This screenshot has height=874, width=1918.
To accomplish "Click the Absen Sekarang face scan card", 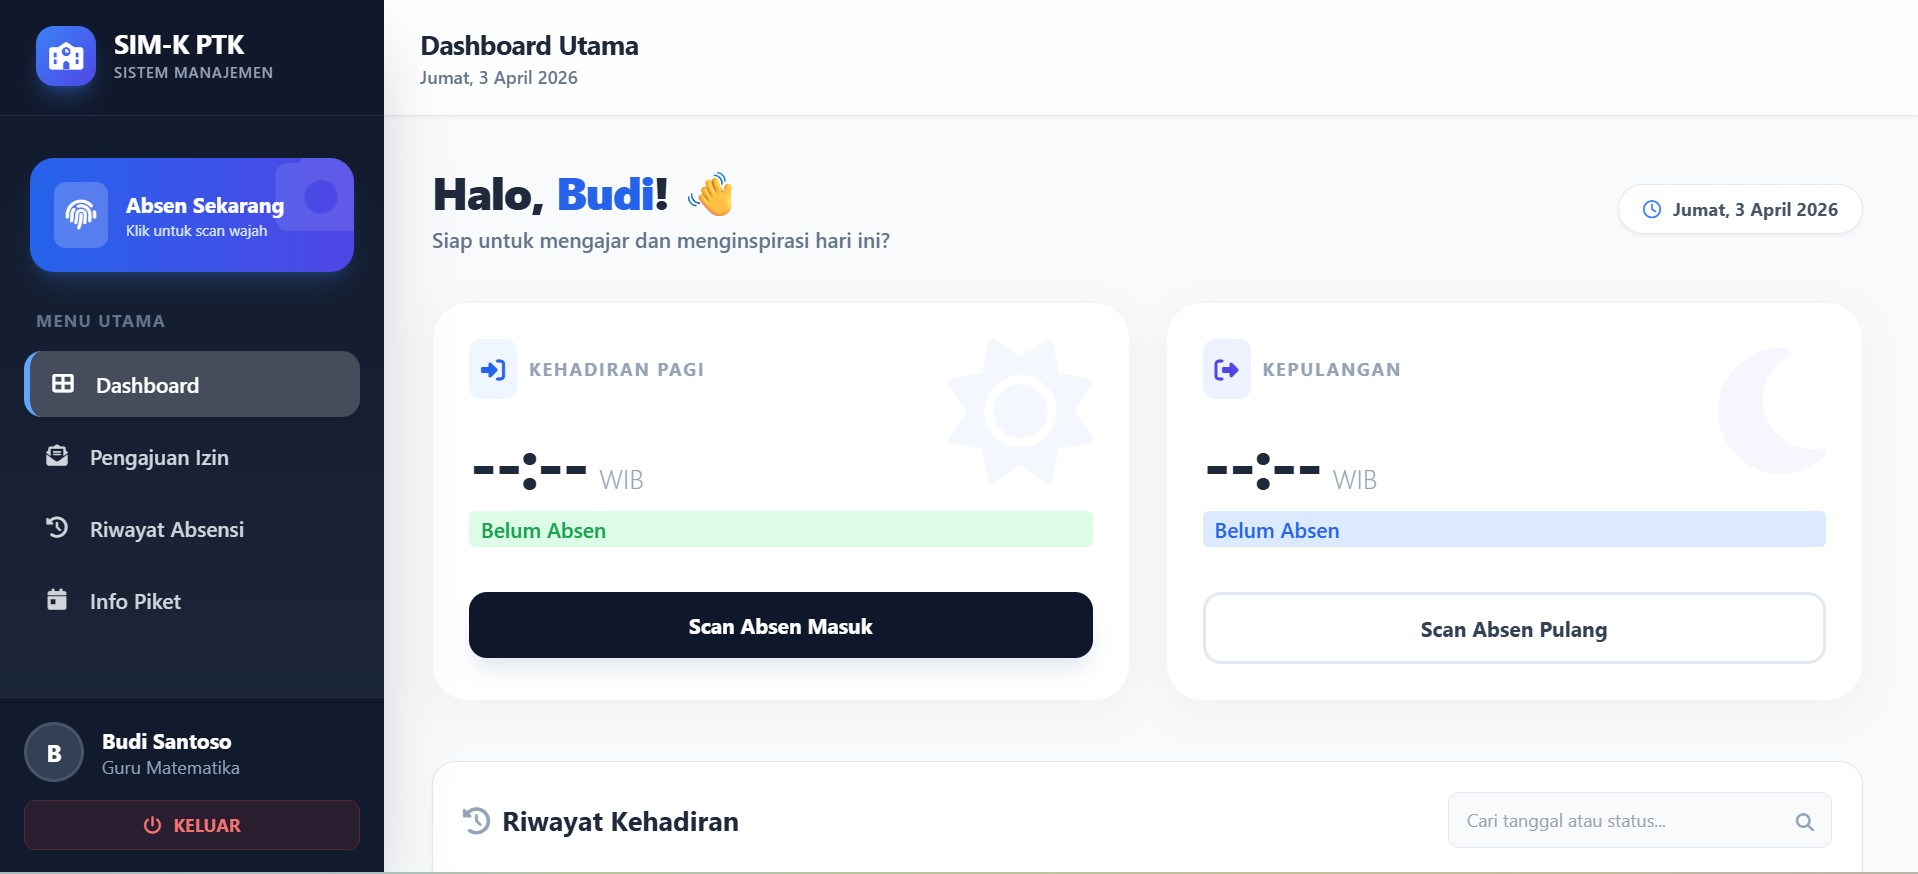I will coord(192,215).
